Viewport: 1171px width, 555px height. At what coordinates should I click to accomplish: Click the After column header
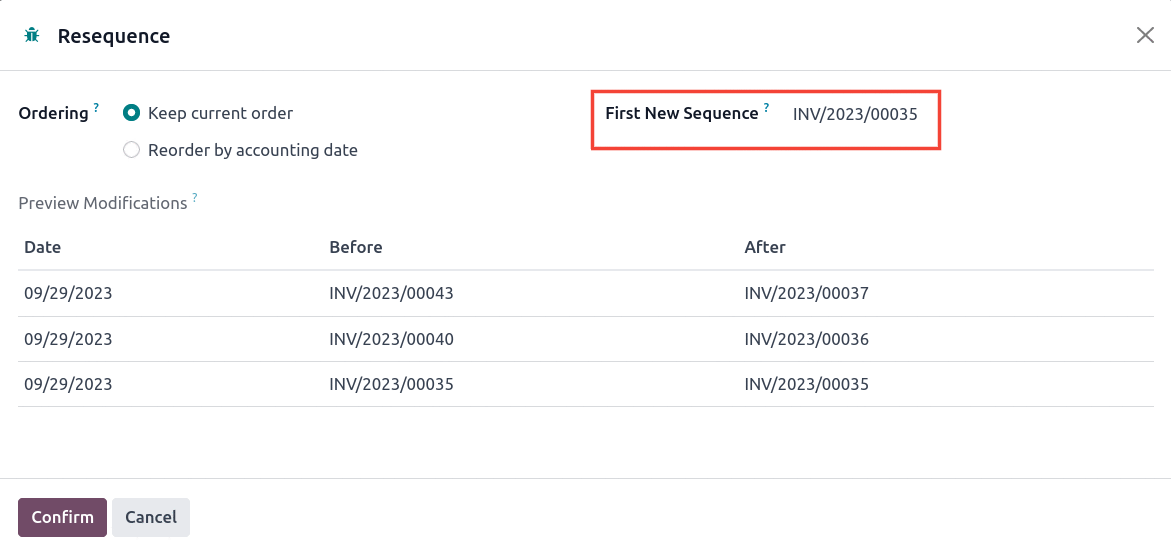pyautogui.click(x=765, y=247)
